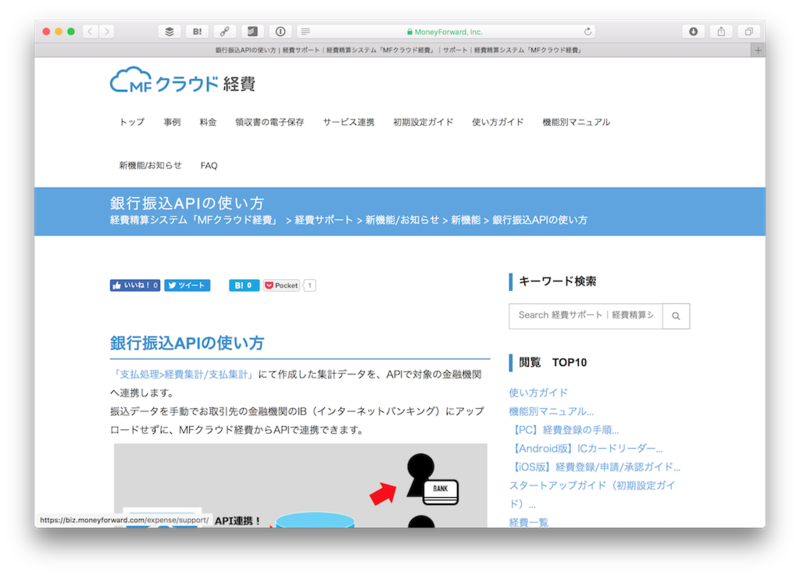Open TOP10 link 使い方ガイド
This screenshot has height=577, width=800.
(538, 392)
